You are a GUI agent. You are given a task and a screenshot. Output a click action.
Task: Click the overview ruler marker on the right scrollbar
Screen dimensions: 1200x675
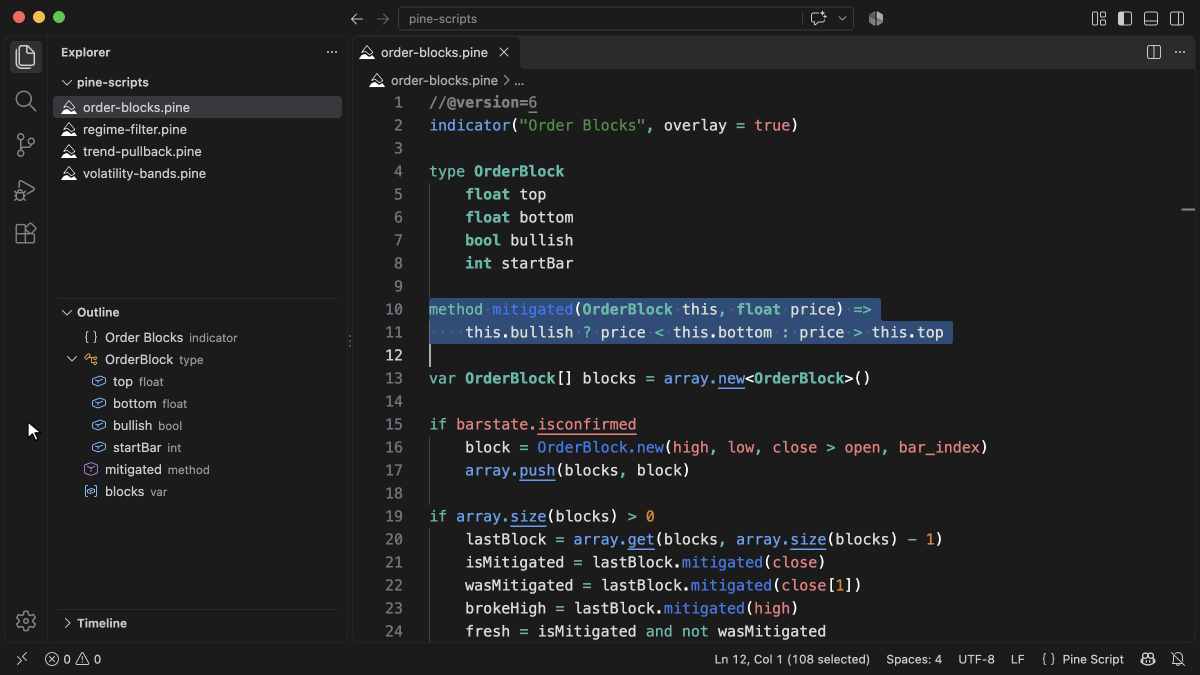point(1188,210)
